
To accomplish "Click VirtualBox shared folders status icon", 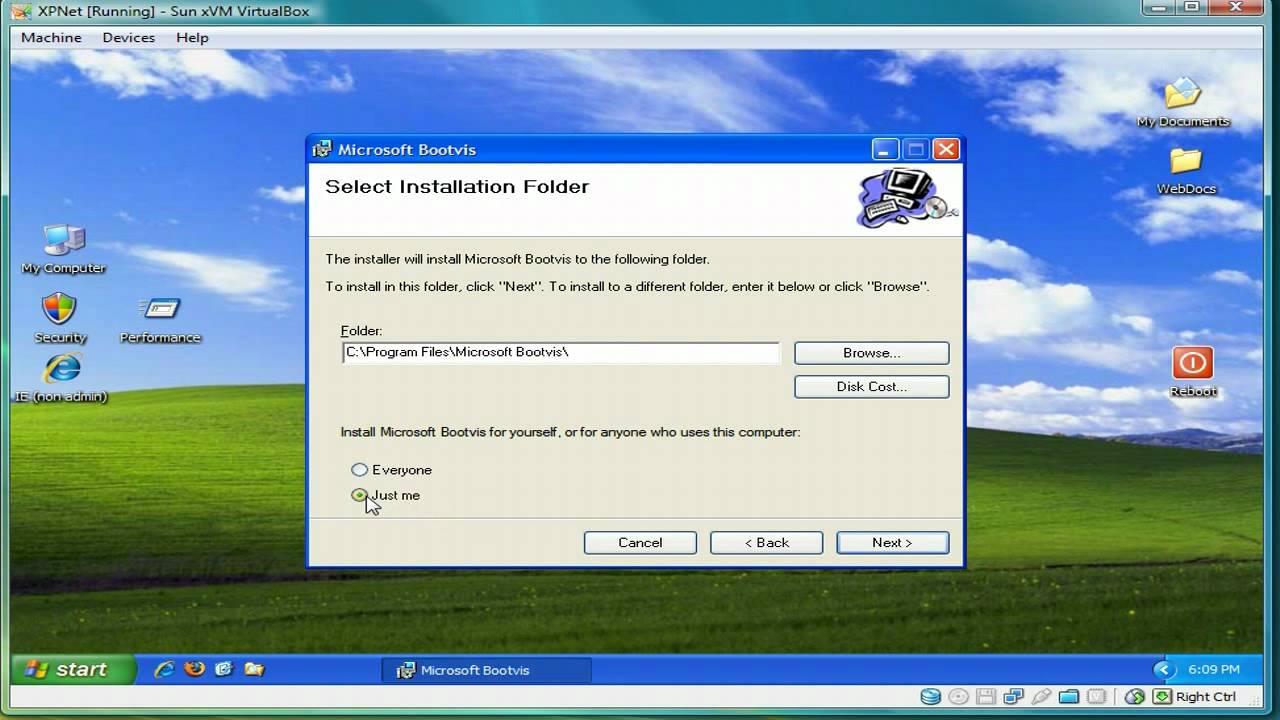I will (1069, 697).
